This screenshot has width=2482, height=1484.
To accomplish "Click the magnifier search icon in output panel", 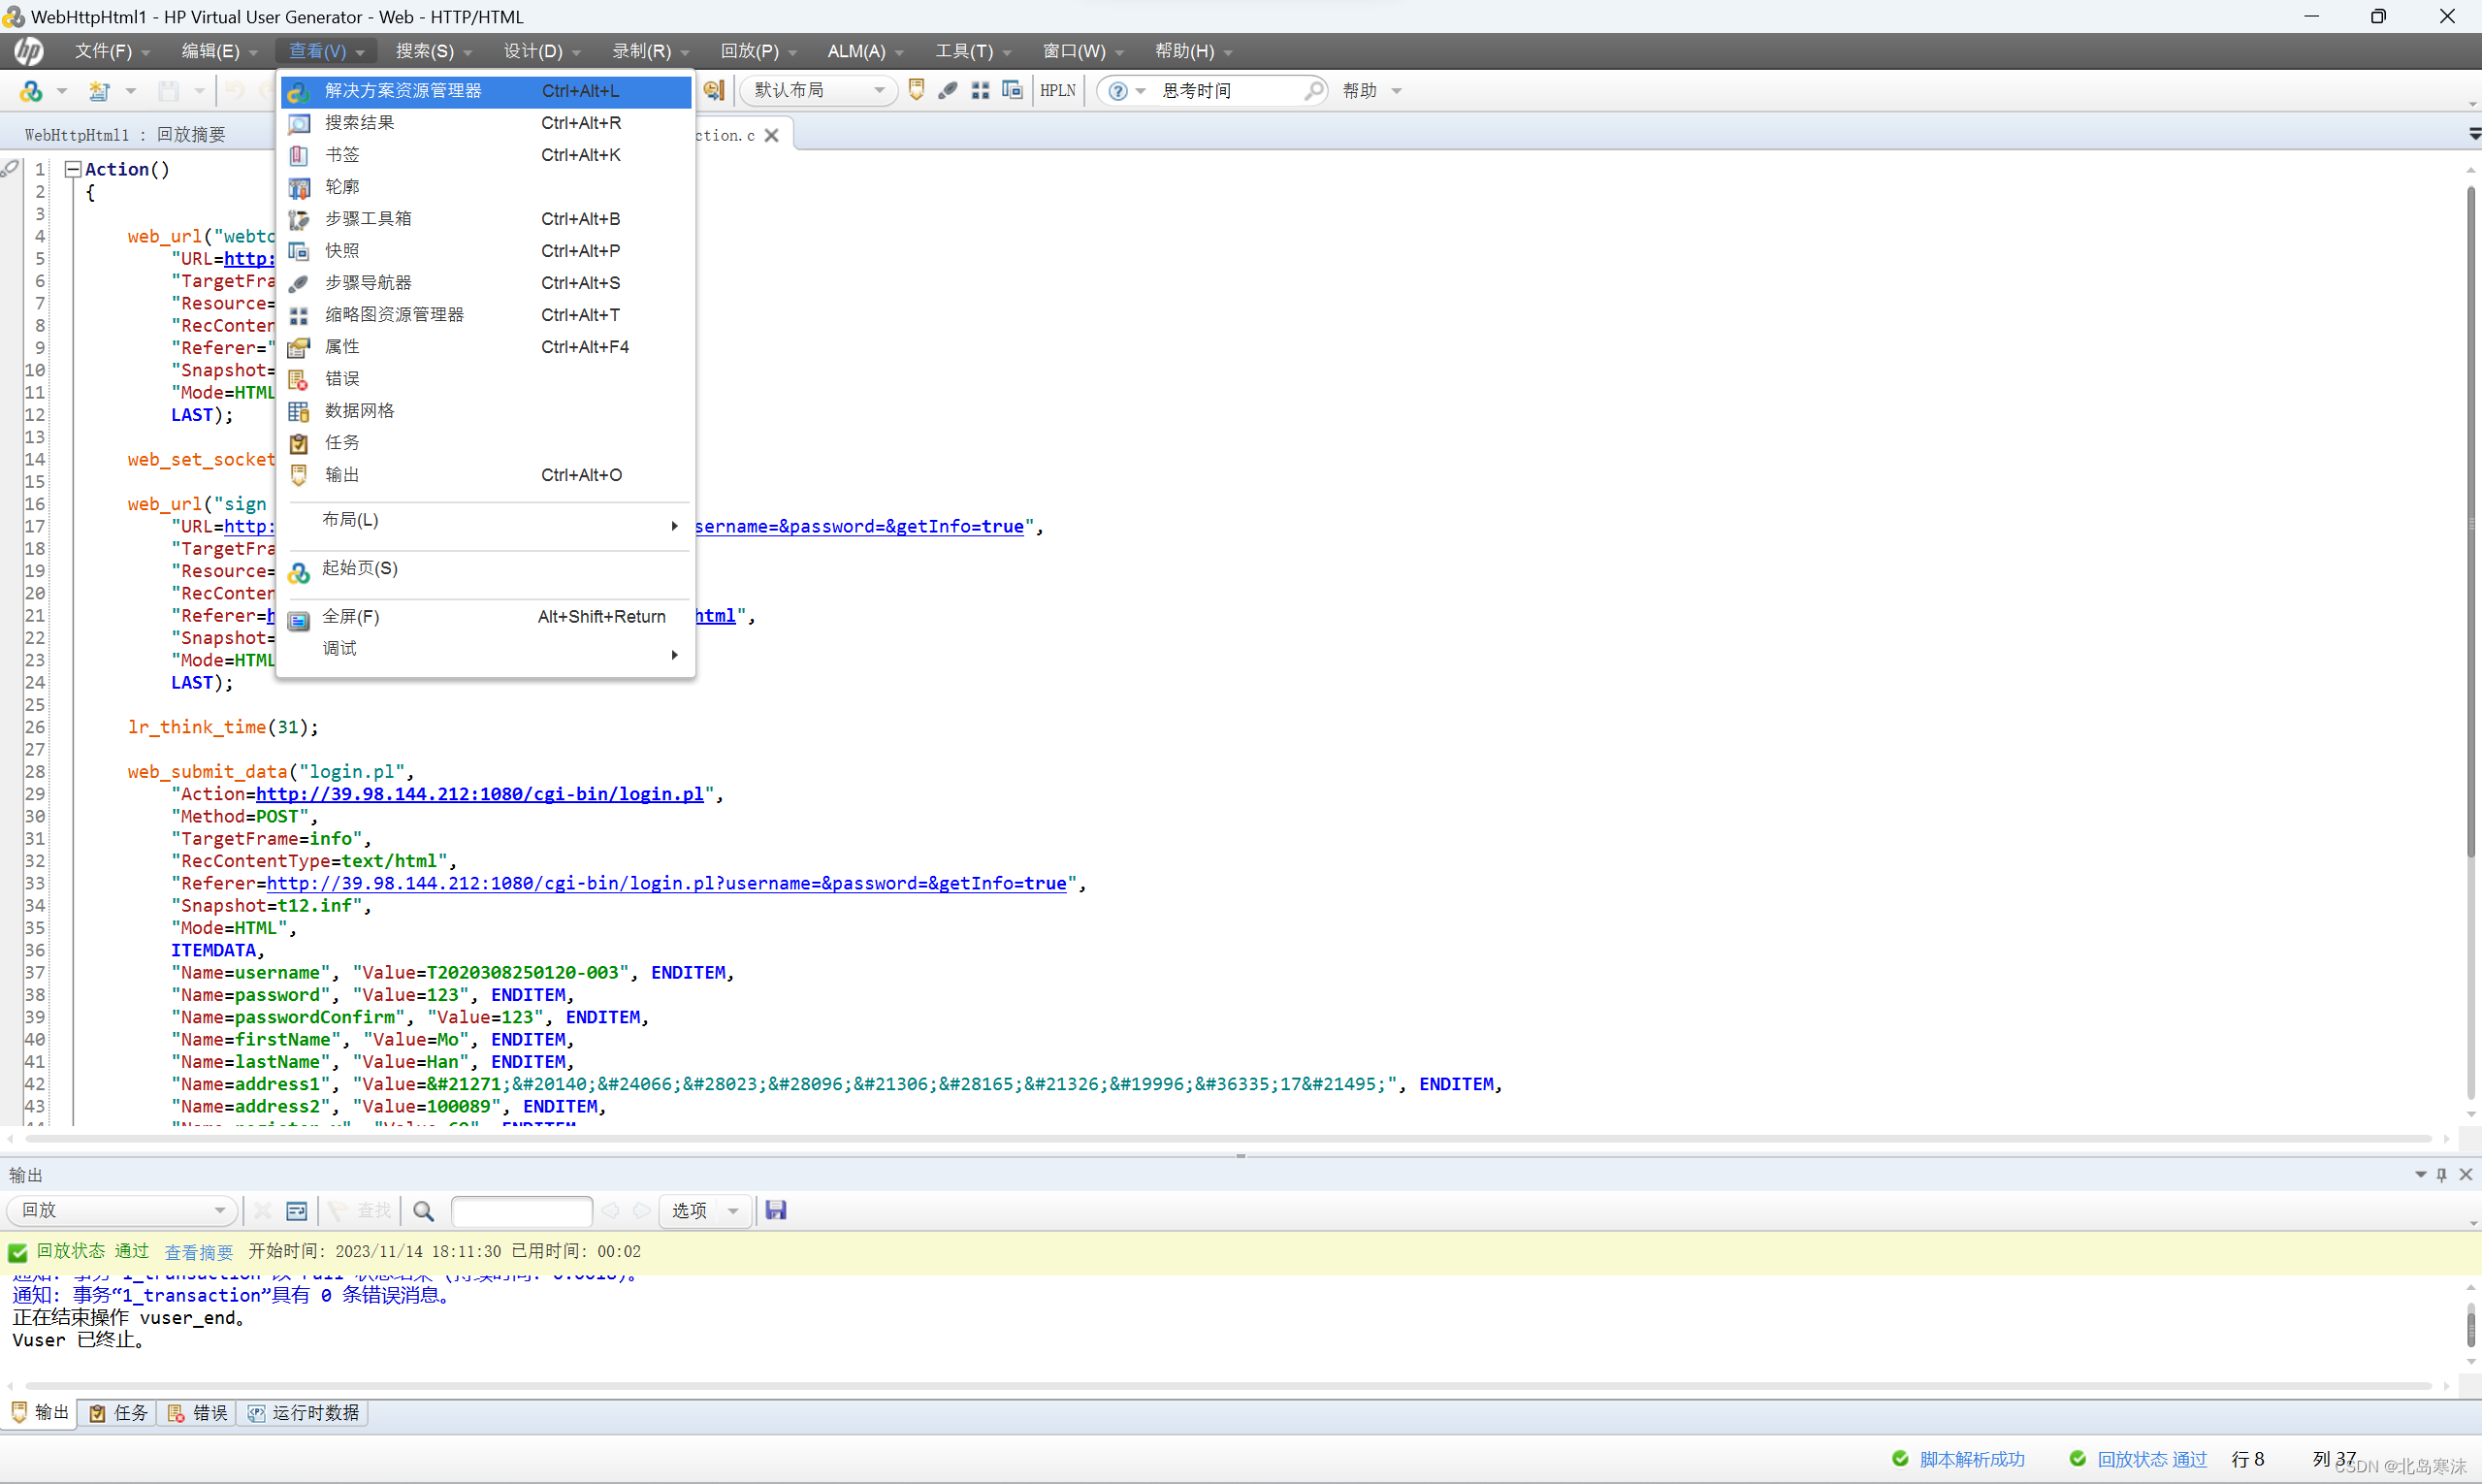I will click(x=423, y=1211).
